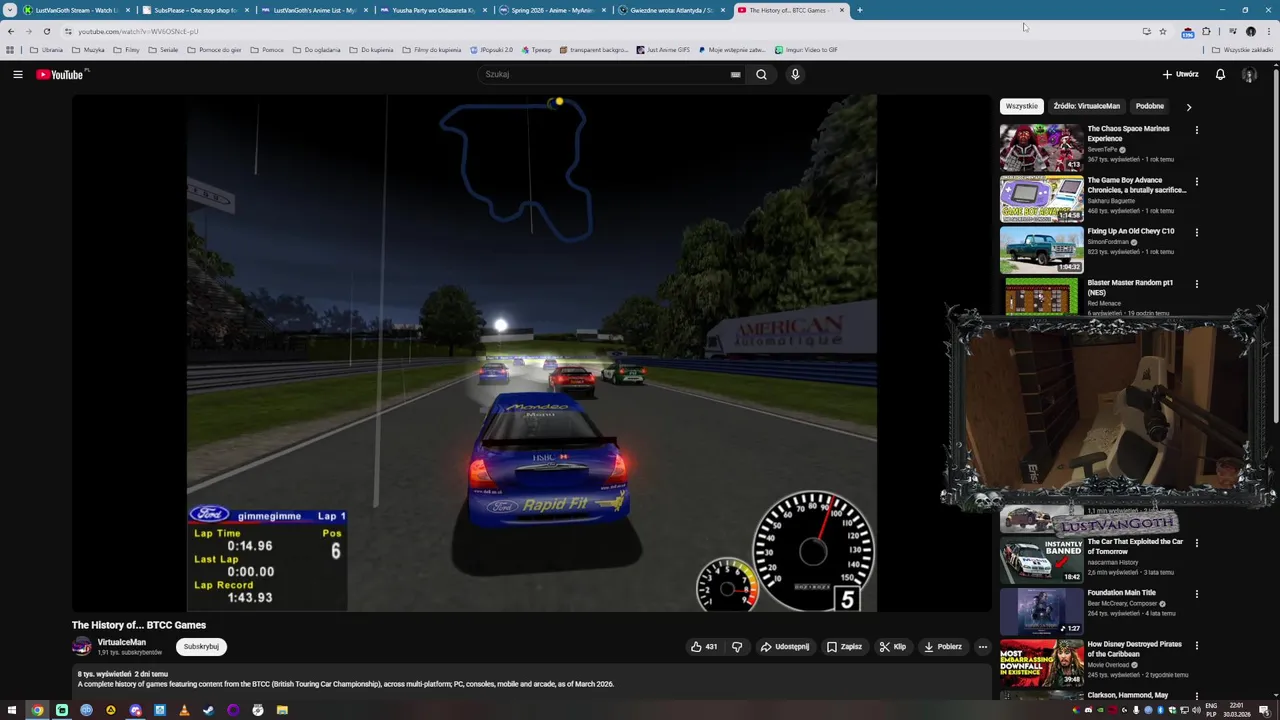Image resolution: width=1280 pixels, height=720 pixels.
Task: Open Wszystkie zakładki bookmarks folder
Action: (x=1242, y=50)
